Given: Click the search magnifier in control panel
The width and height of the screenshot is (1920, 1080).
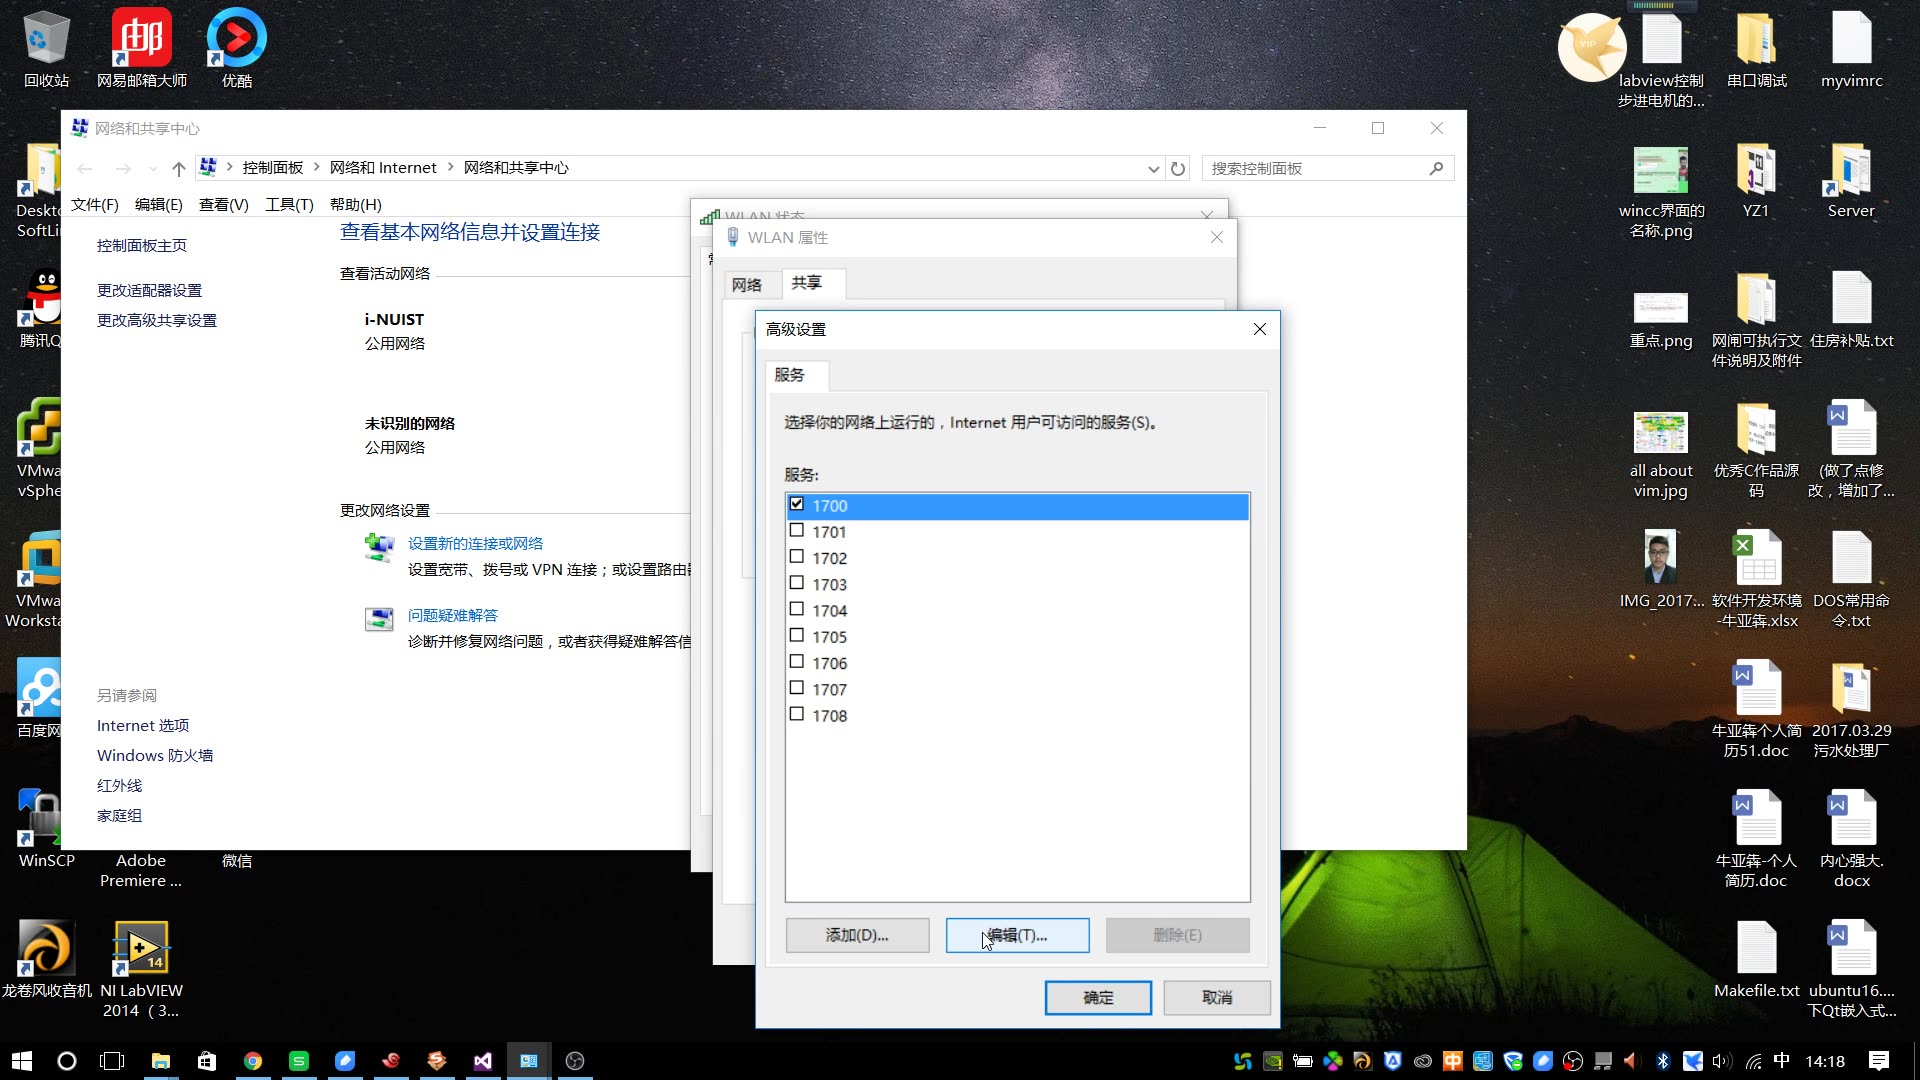Looking at the screenshot, I should 1436,168.
